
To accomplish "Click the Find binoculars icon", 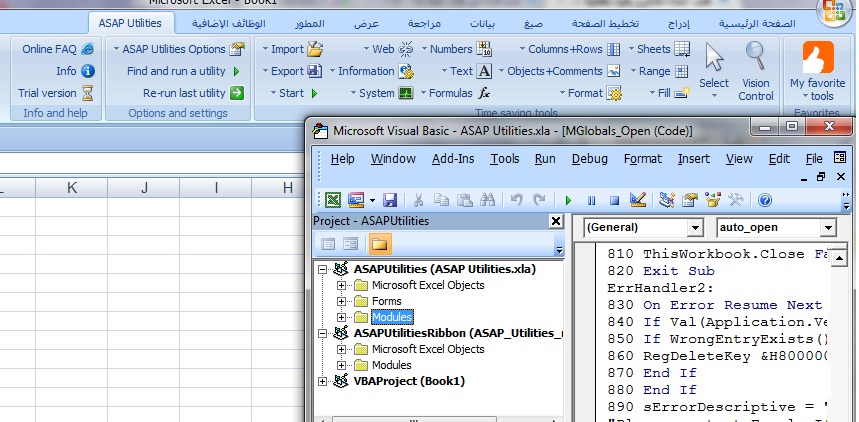I will pos(487,200).
